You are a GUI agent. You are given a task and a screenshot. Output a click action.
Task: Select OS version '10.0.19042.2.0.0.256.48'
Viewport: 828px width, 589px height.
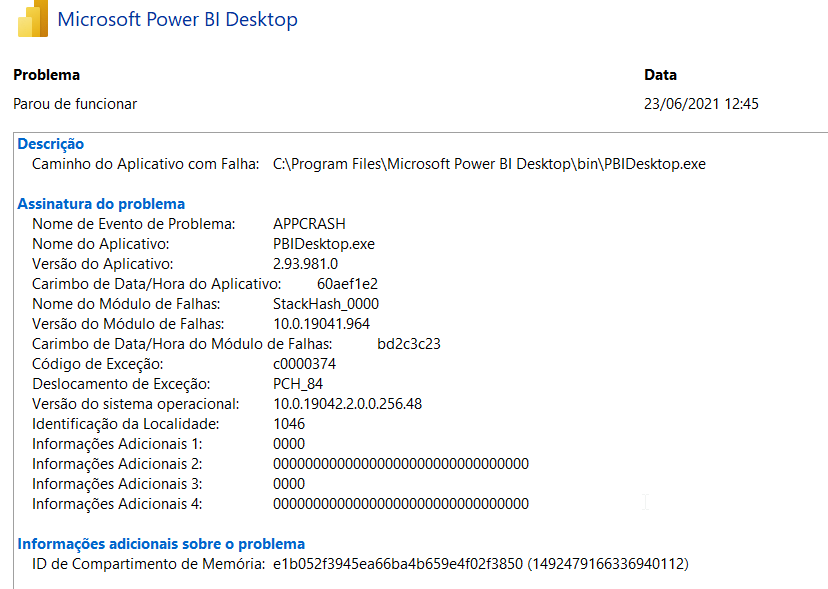pos(347,404)
